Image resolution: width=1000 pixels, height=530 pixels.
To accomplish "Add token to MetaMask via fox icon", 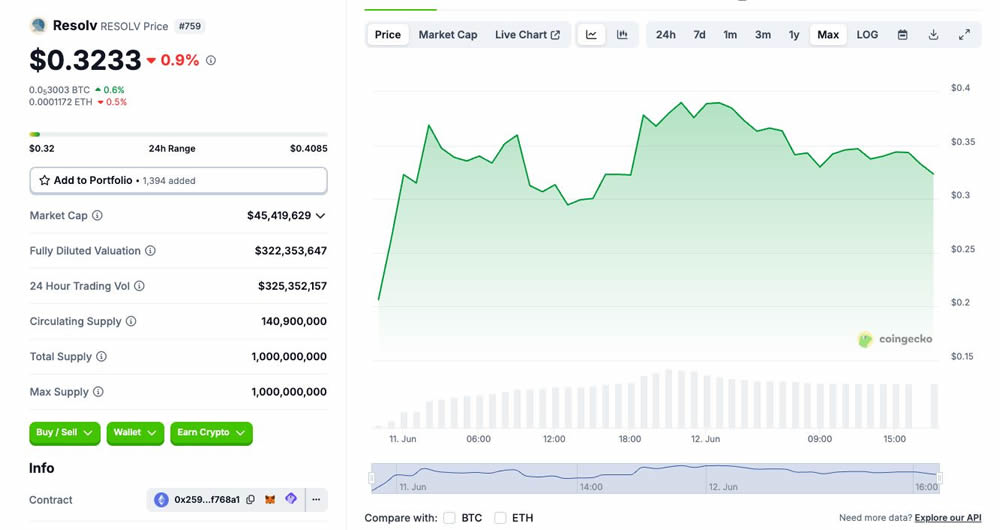I will tap(270, 500).
